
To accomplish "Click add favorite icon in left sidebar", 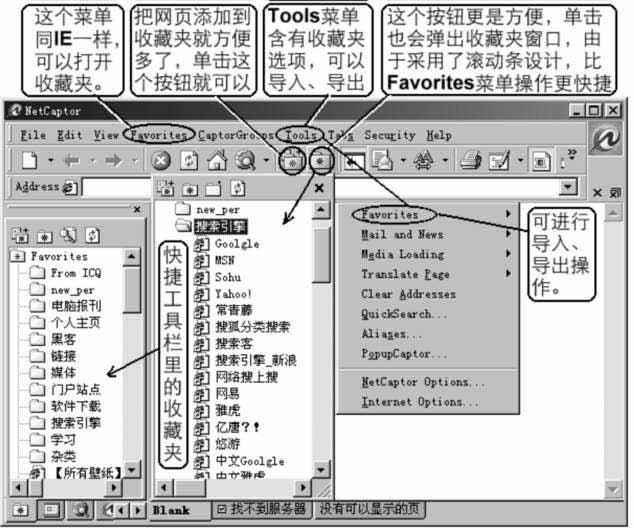I will coord(20,235).
